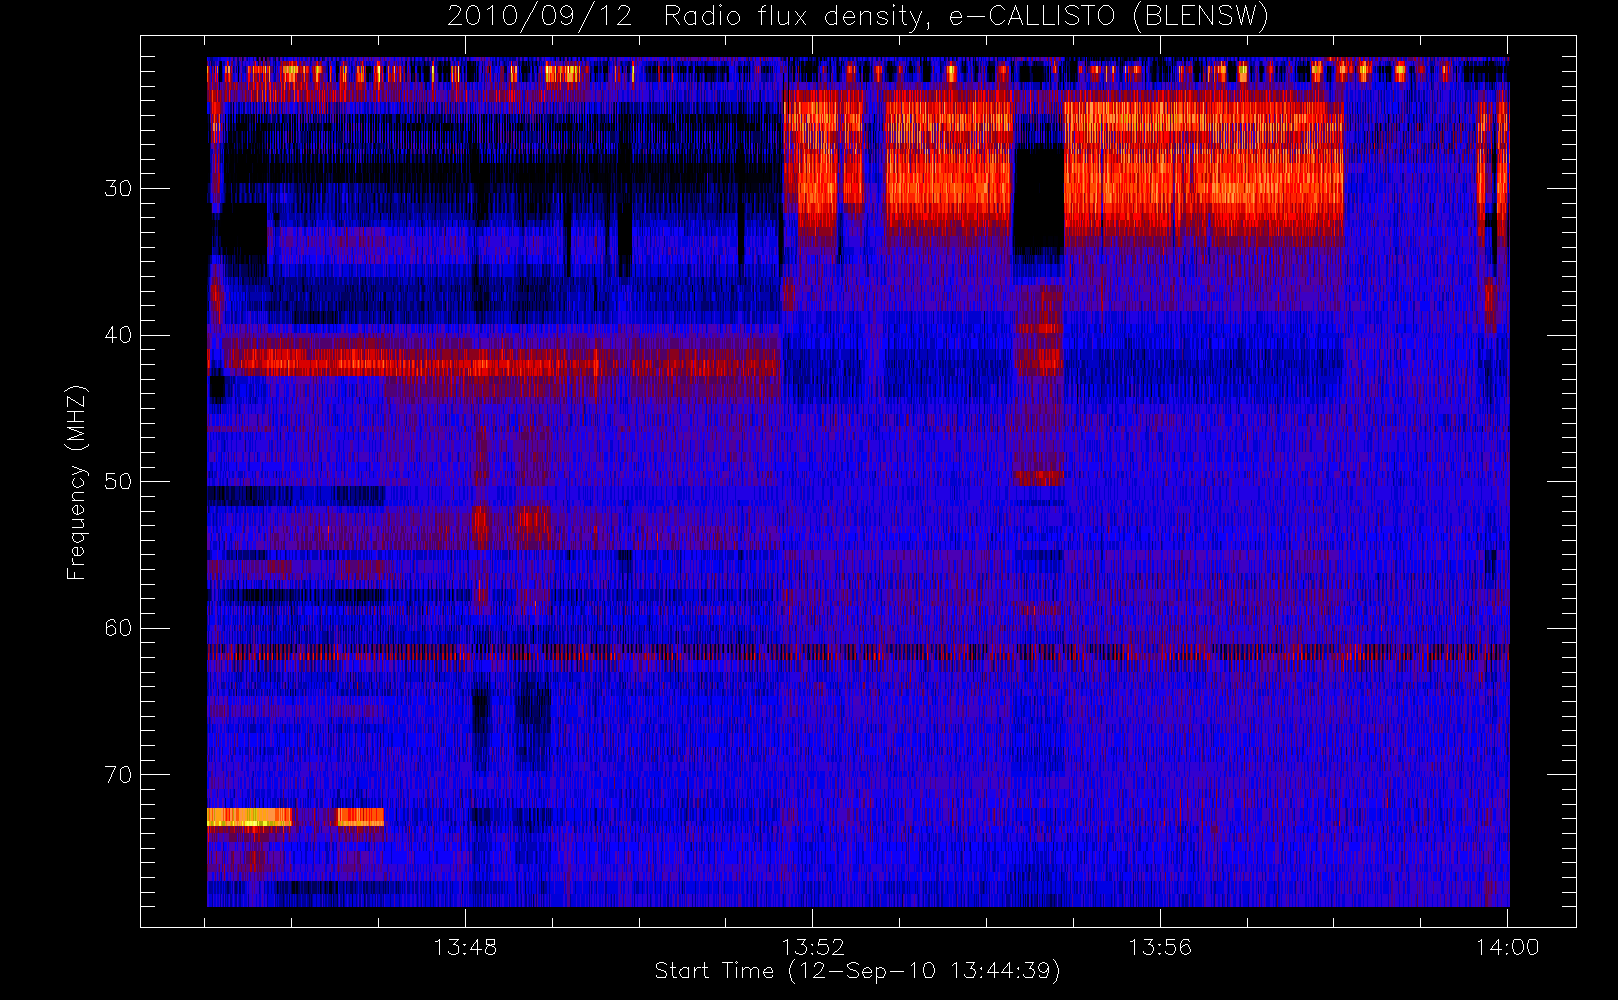This screenshot has width=1618, height=1000.
Task: Click the 14:00 time tick label
Action: [x=1507, y=946]
